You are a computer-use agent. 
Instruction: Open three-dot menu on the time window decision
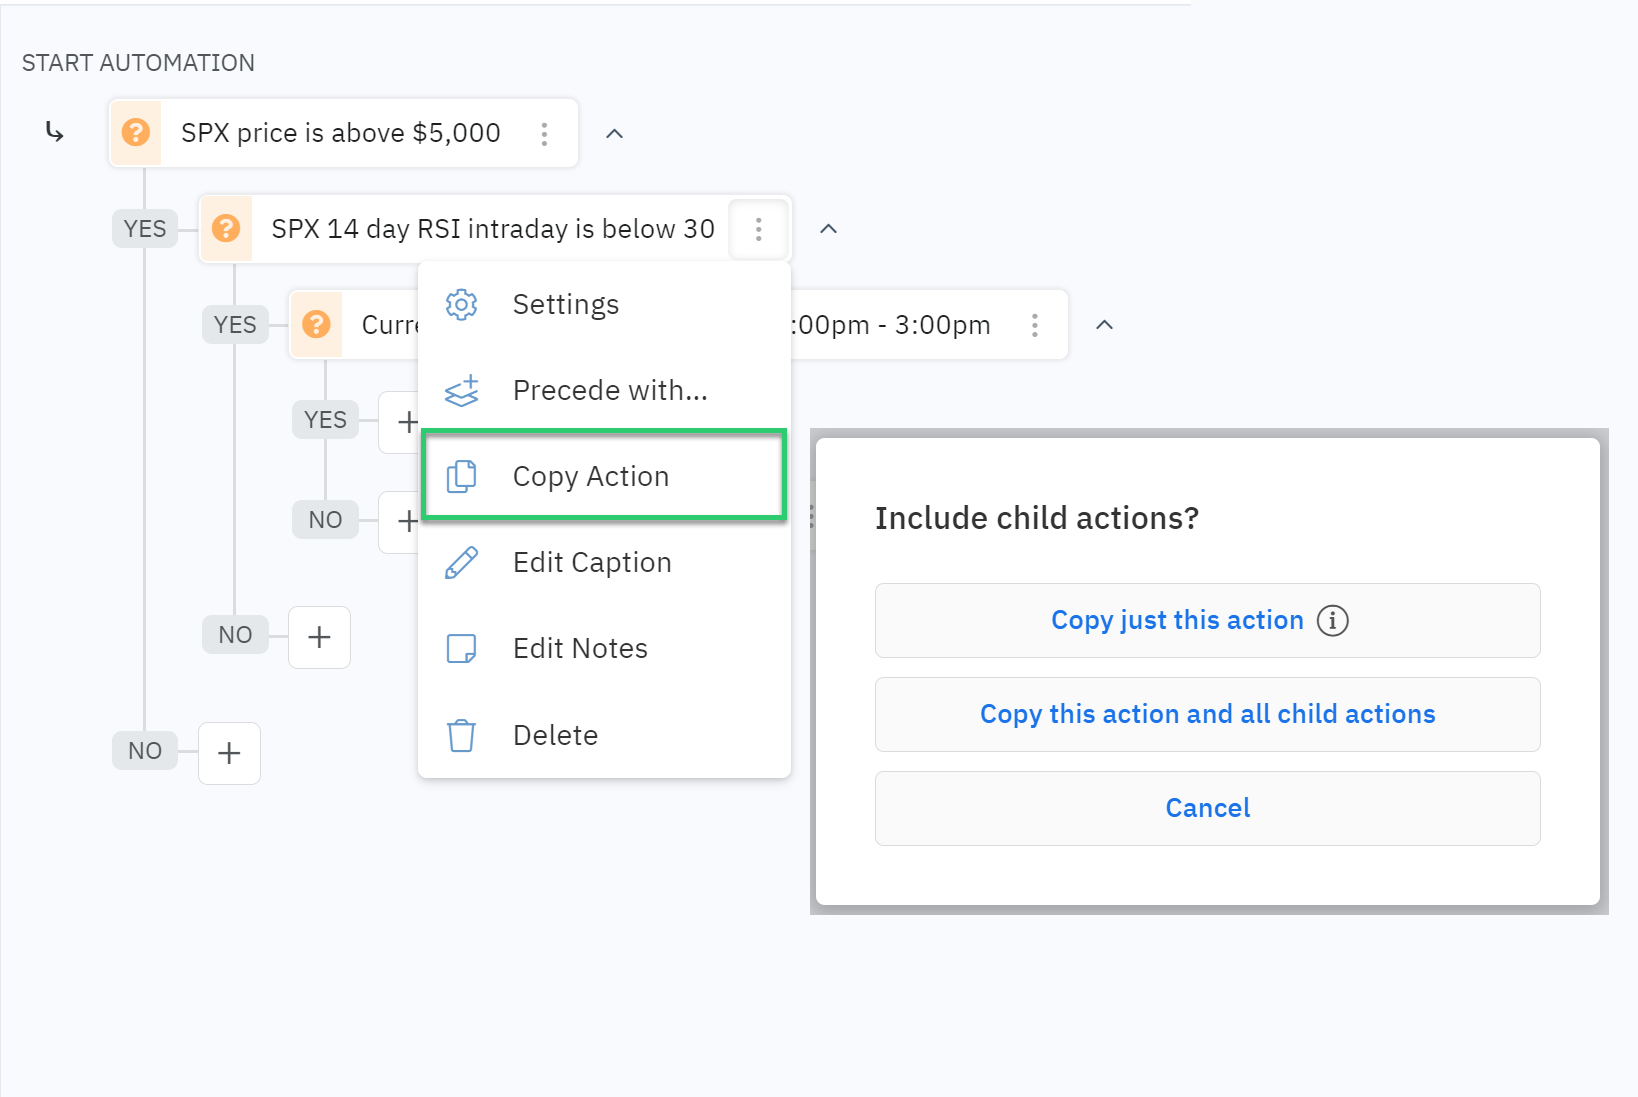(1034, 325)
